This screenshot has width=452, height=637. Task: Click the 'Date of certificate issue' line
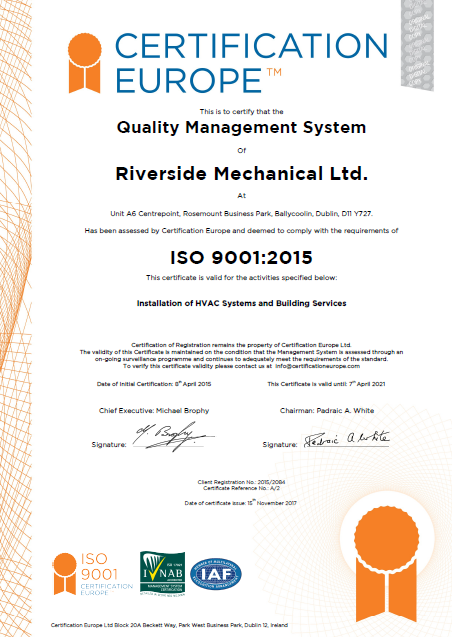241,503
